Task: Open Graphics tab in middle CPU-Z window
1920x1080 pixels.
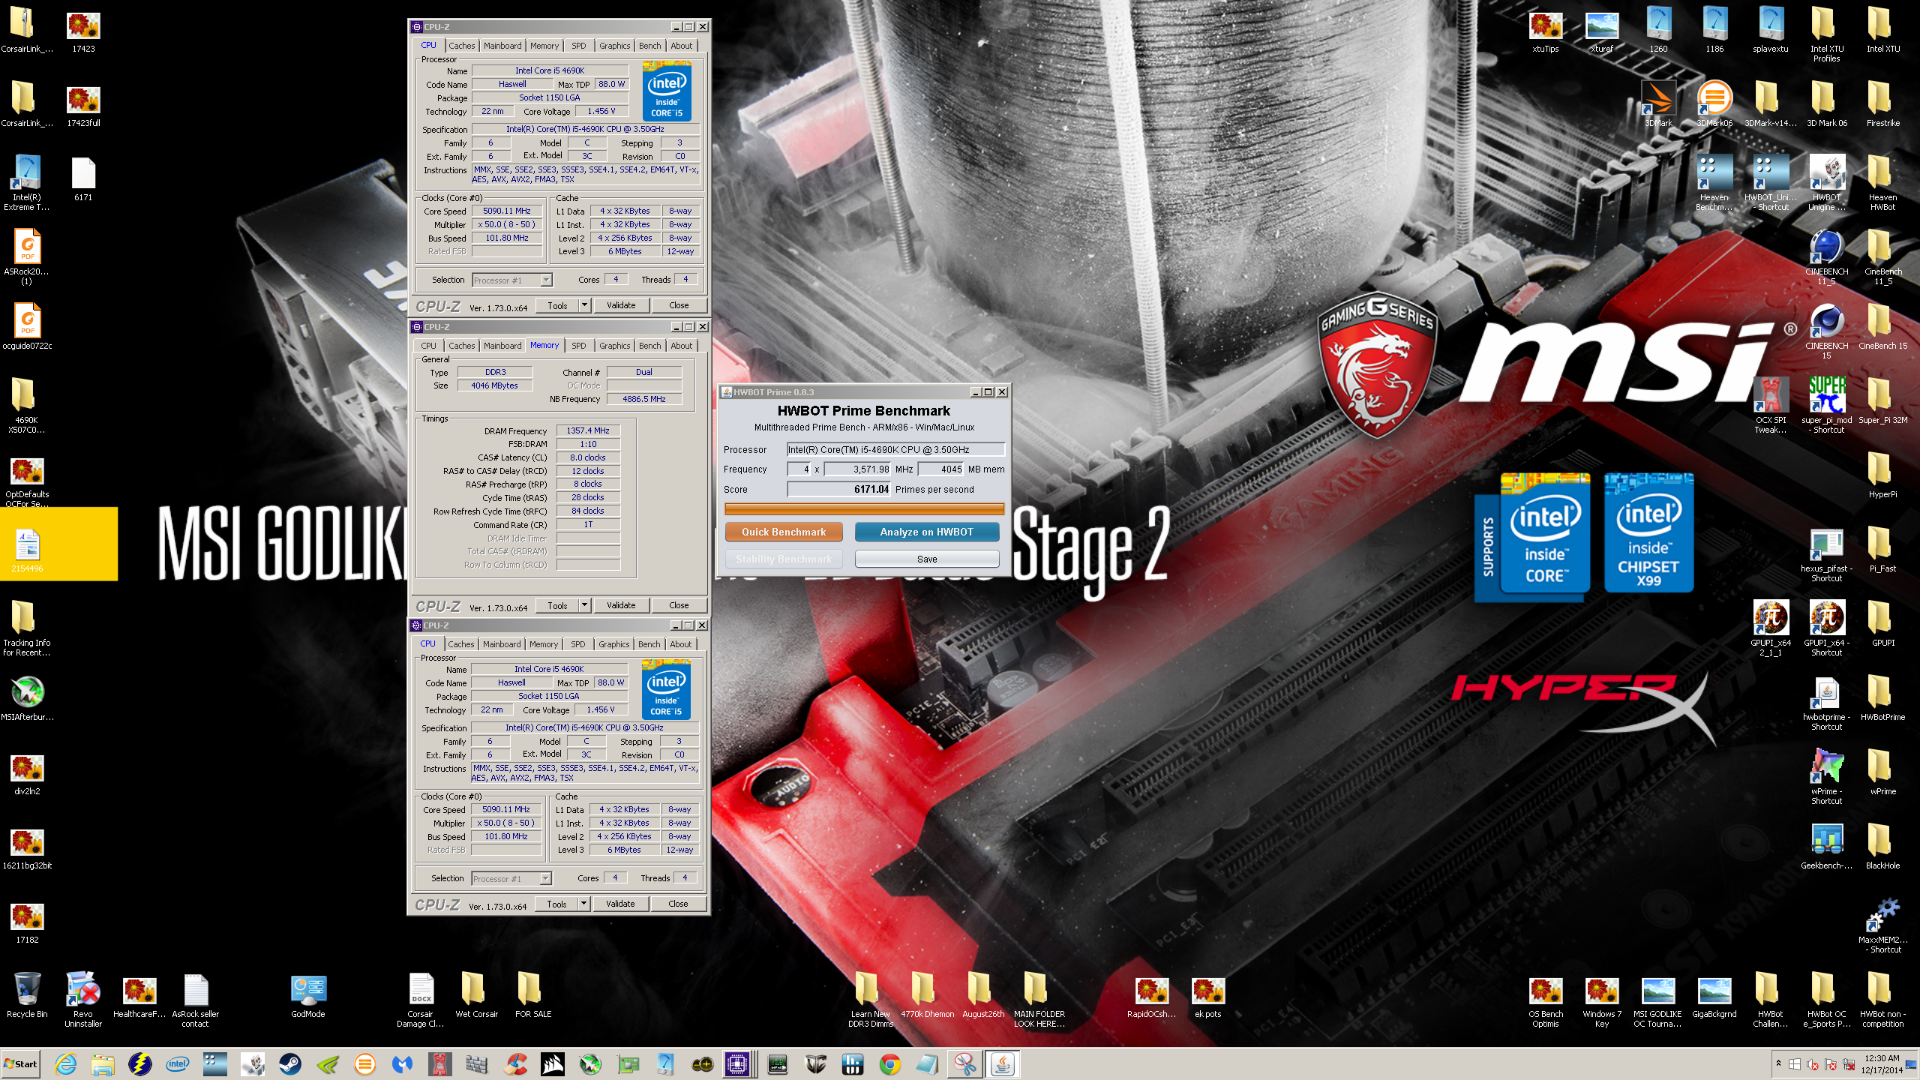Action: coord(614,346)
